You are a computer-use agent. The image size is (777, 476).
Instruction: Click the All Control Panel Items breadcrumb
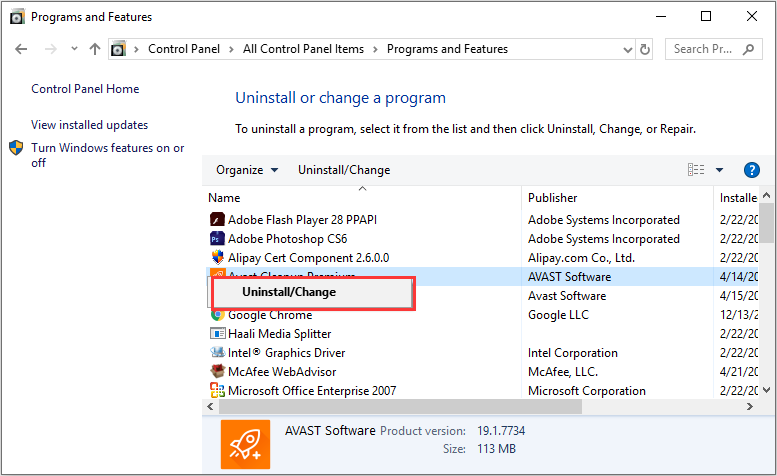point(303,49)
